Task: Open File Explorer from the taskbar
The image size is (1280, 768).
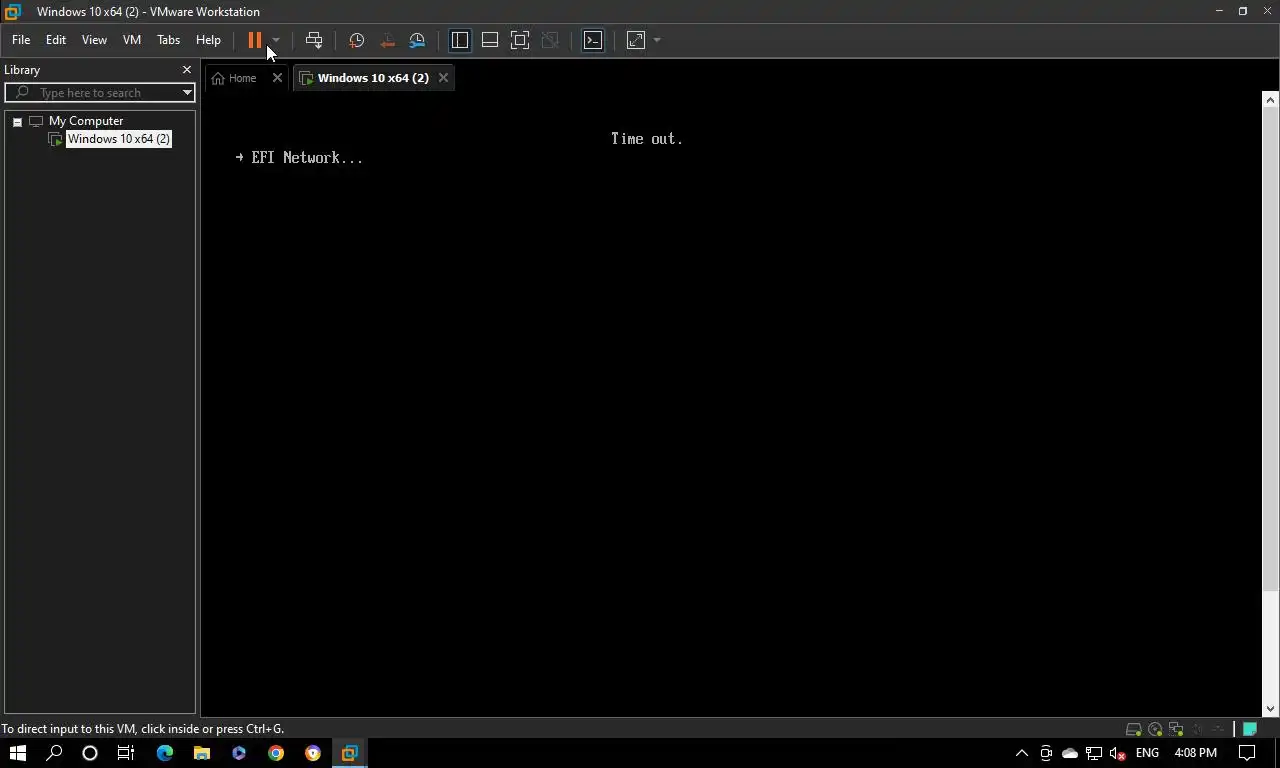Action: tap(202, 753)
